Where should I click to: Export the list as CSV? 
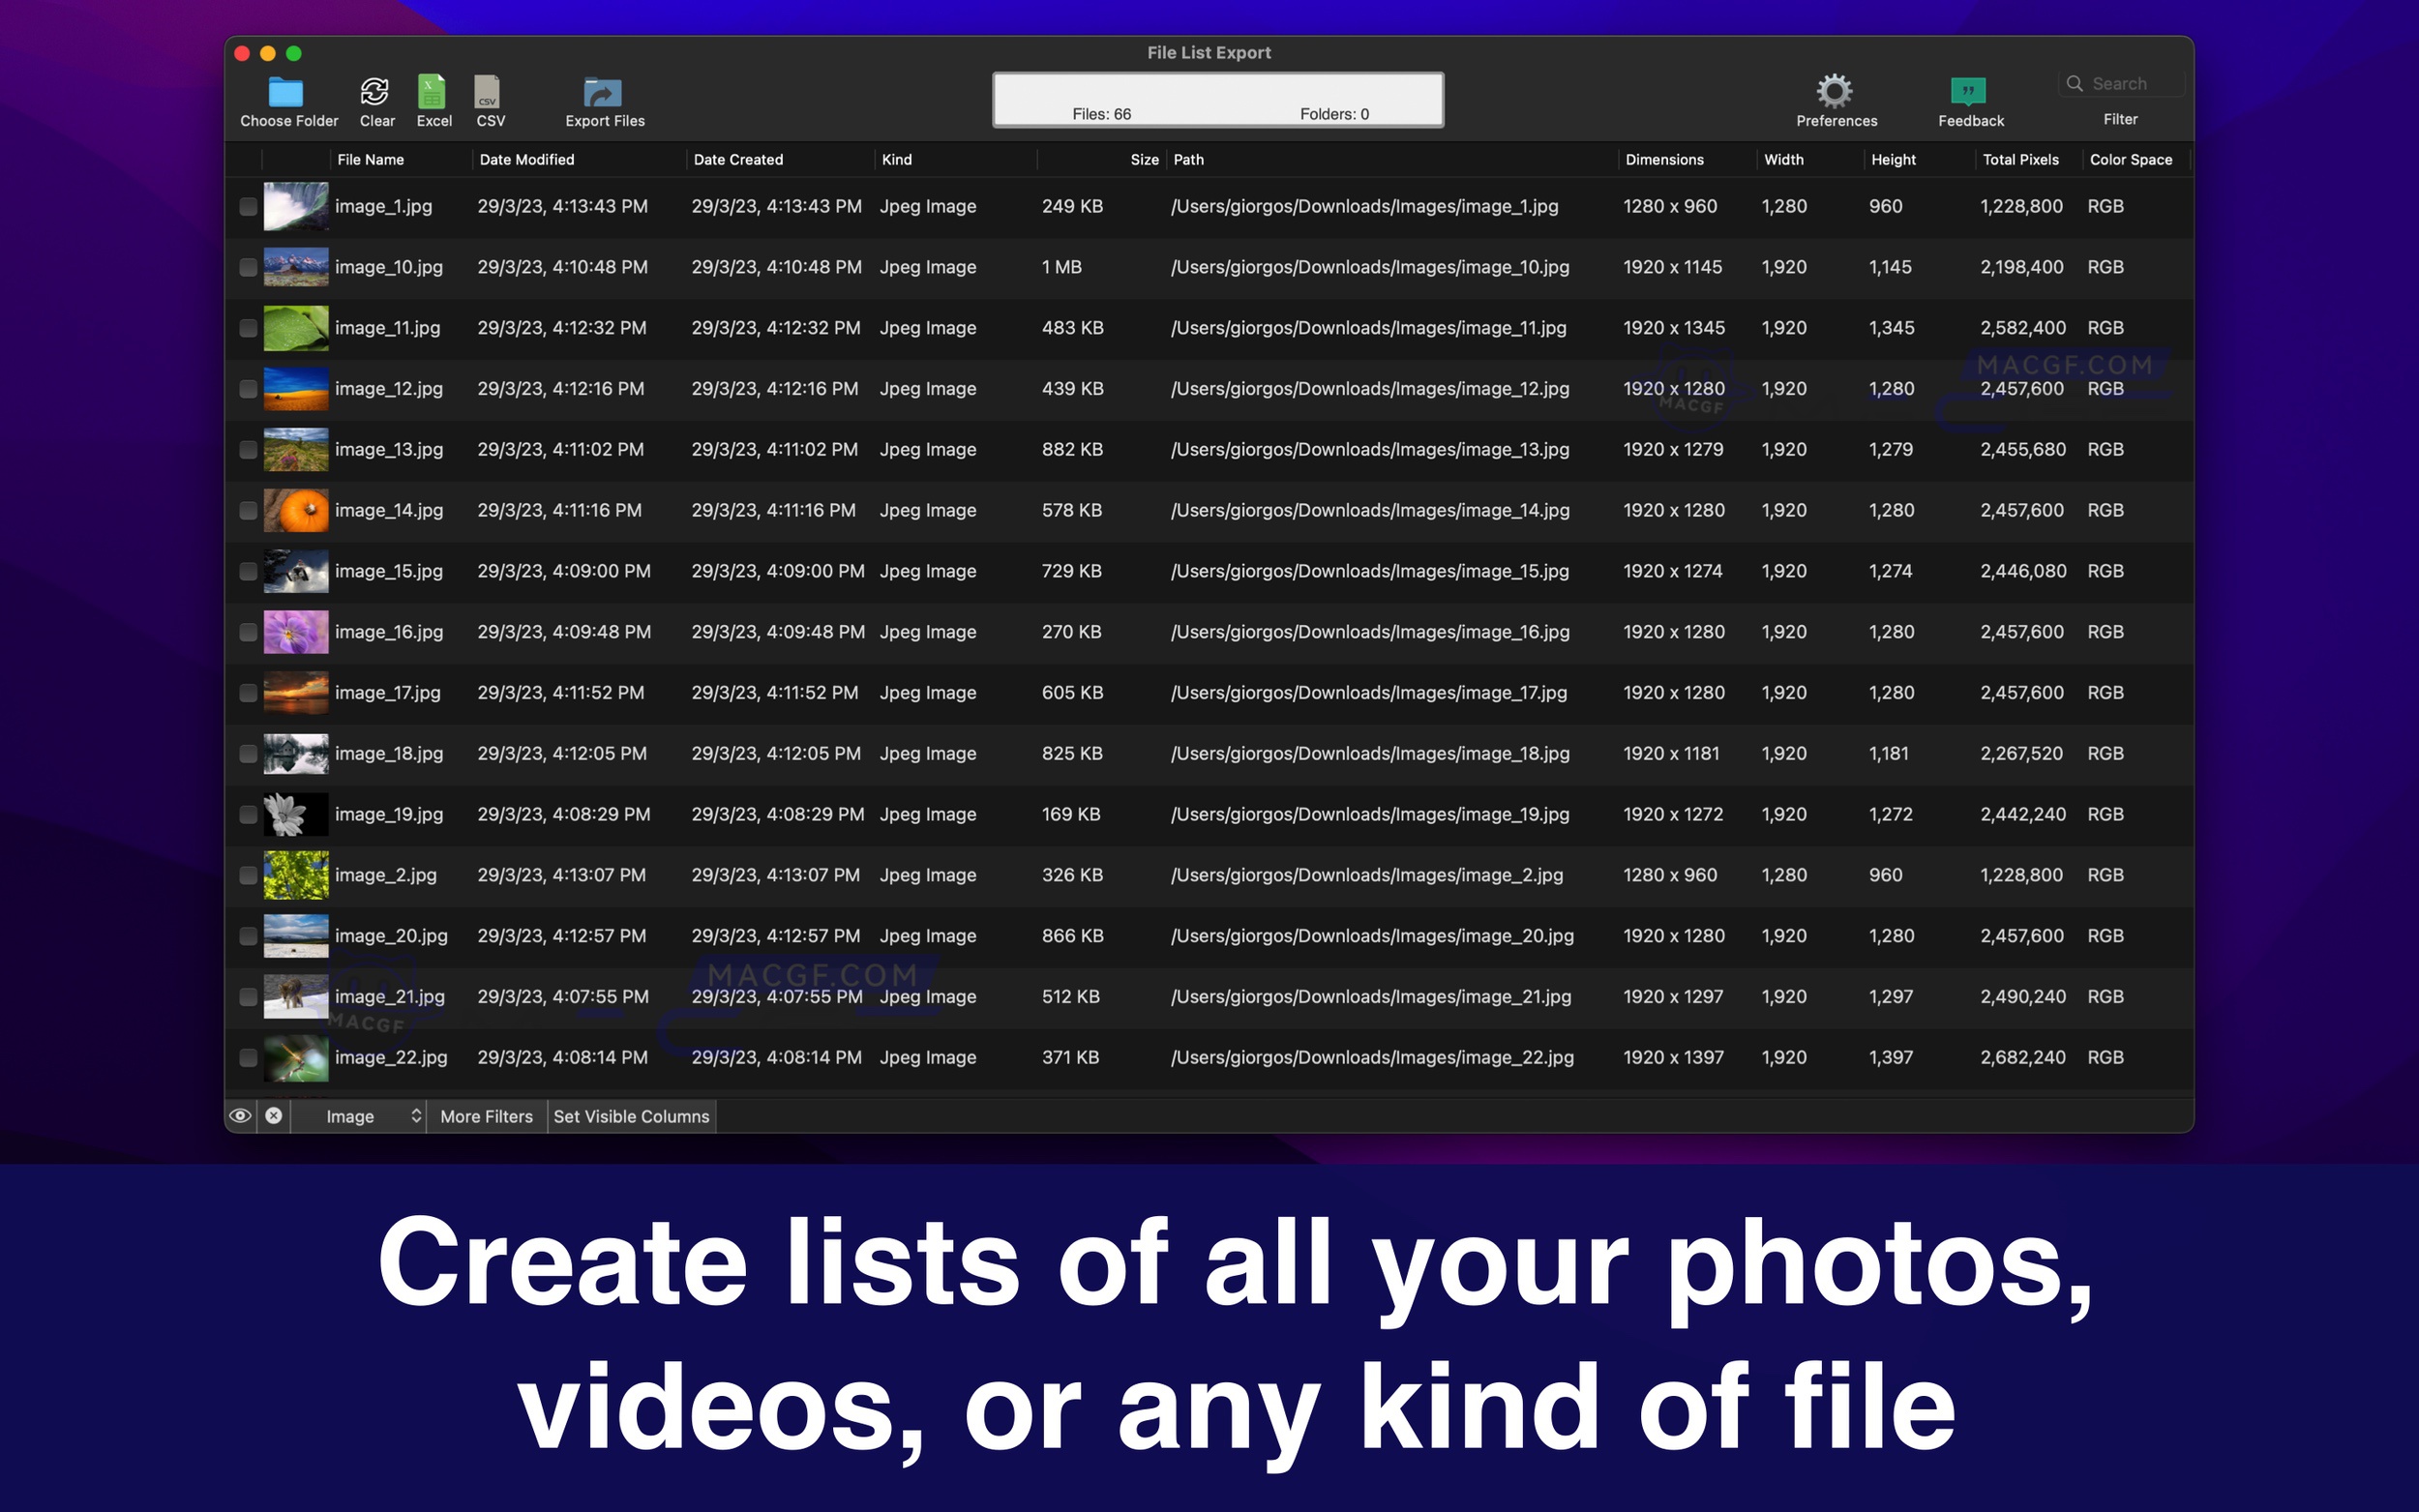tap(489, 93)
